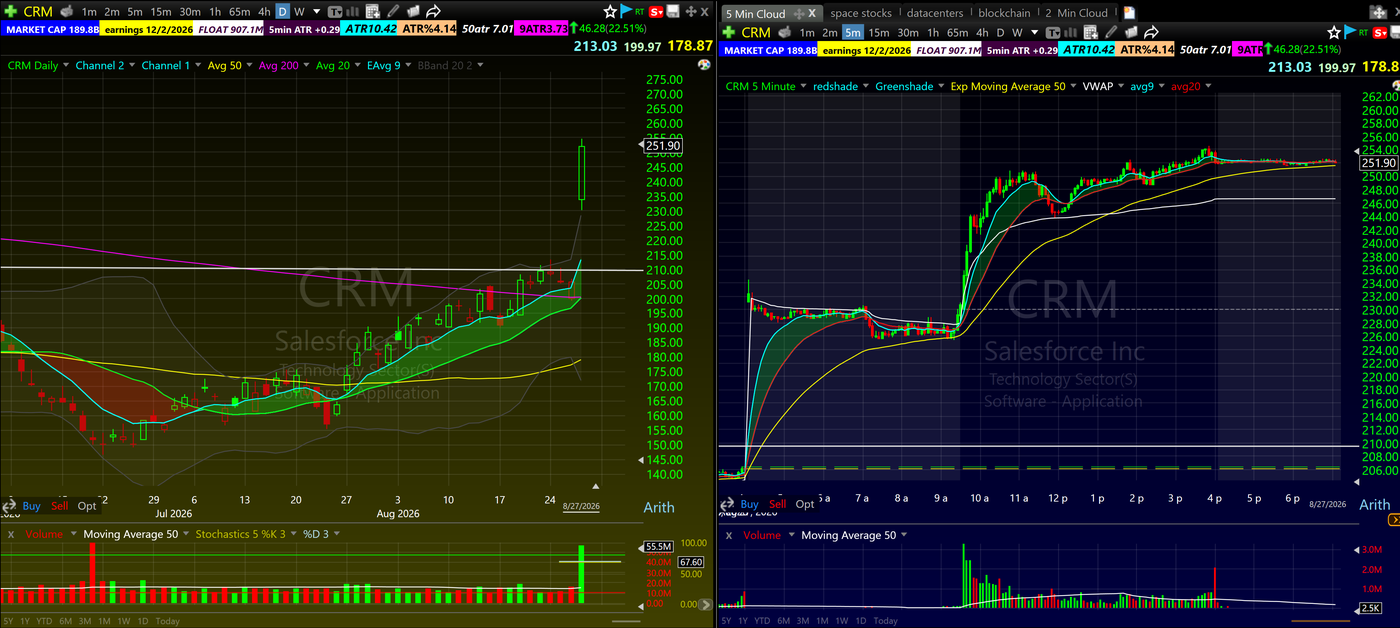Click the share arrow icon in right chart

[1151, 33]
